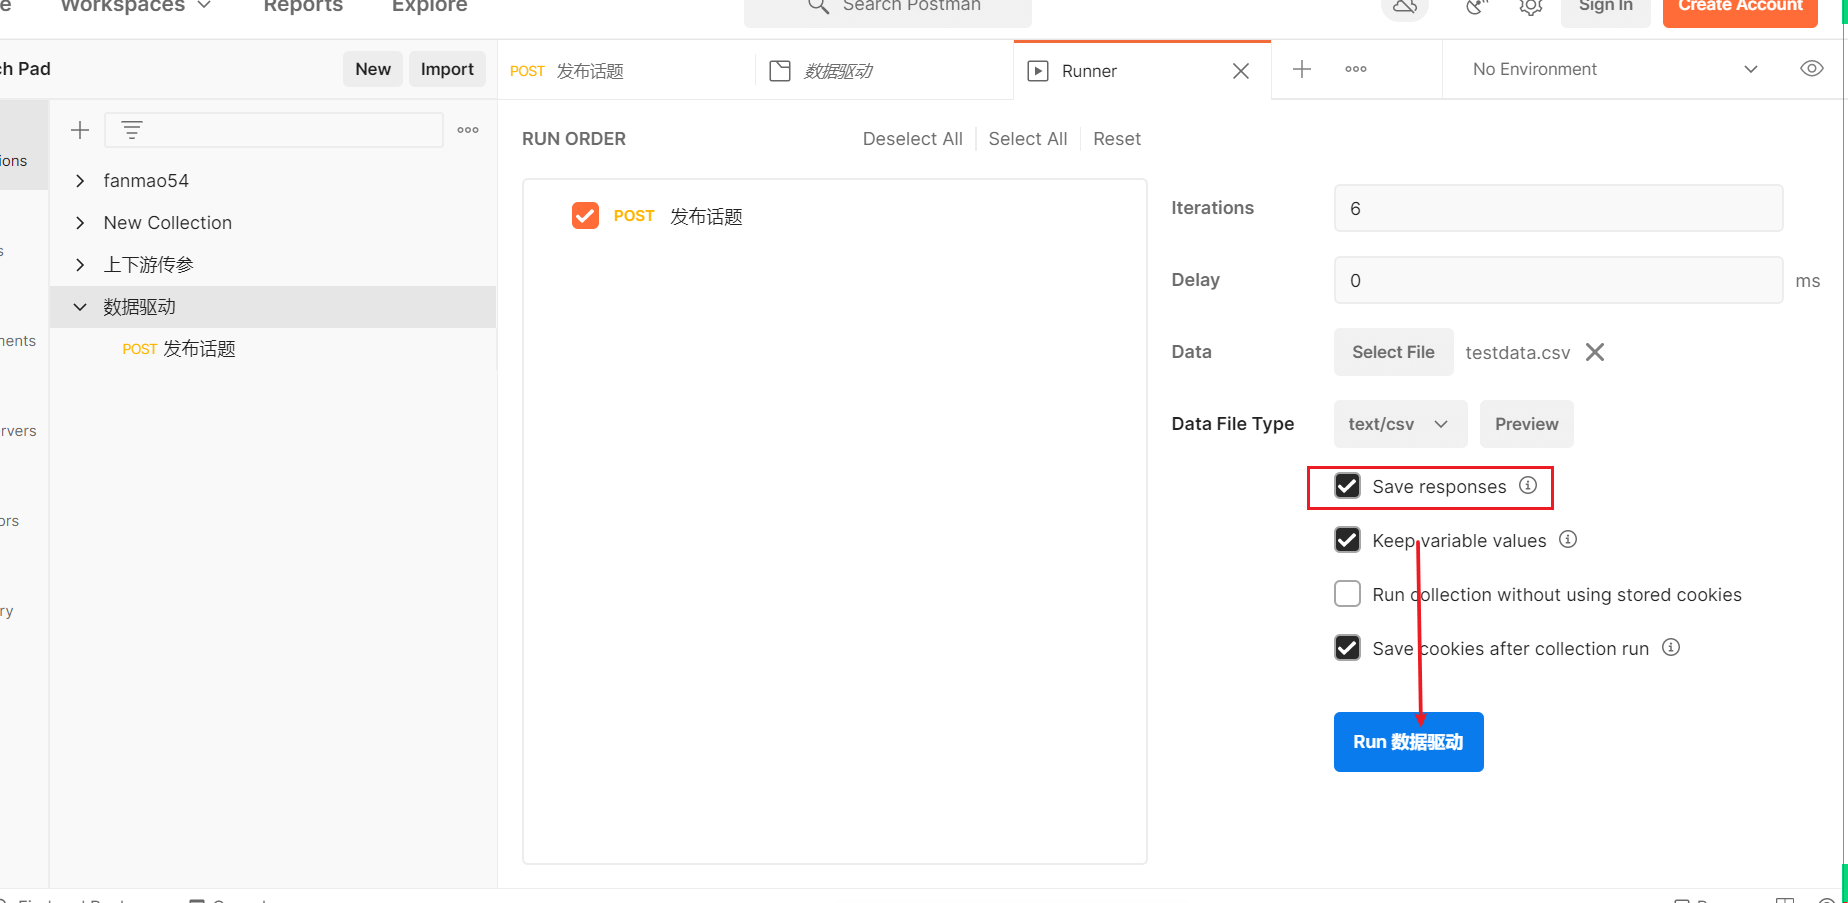Click Deselect All in run order
This screenshot has width=1848, height=903.
[x=912, y=139]
